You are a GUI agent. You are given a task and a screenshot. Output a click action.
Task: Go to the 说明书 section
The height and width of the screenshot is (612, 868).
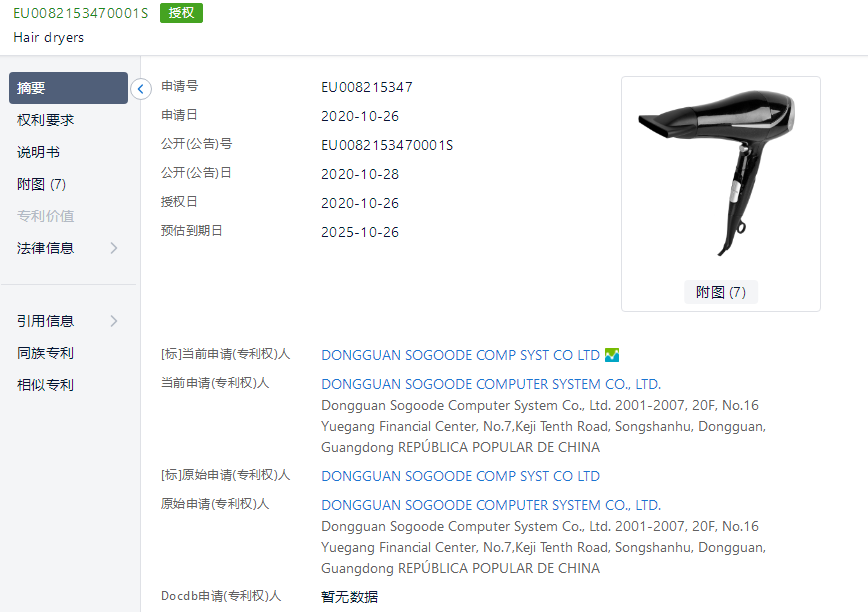pos(38,152)
